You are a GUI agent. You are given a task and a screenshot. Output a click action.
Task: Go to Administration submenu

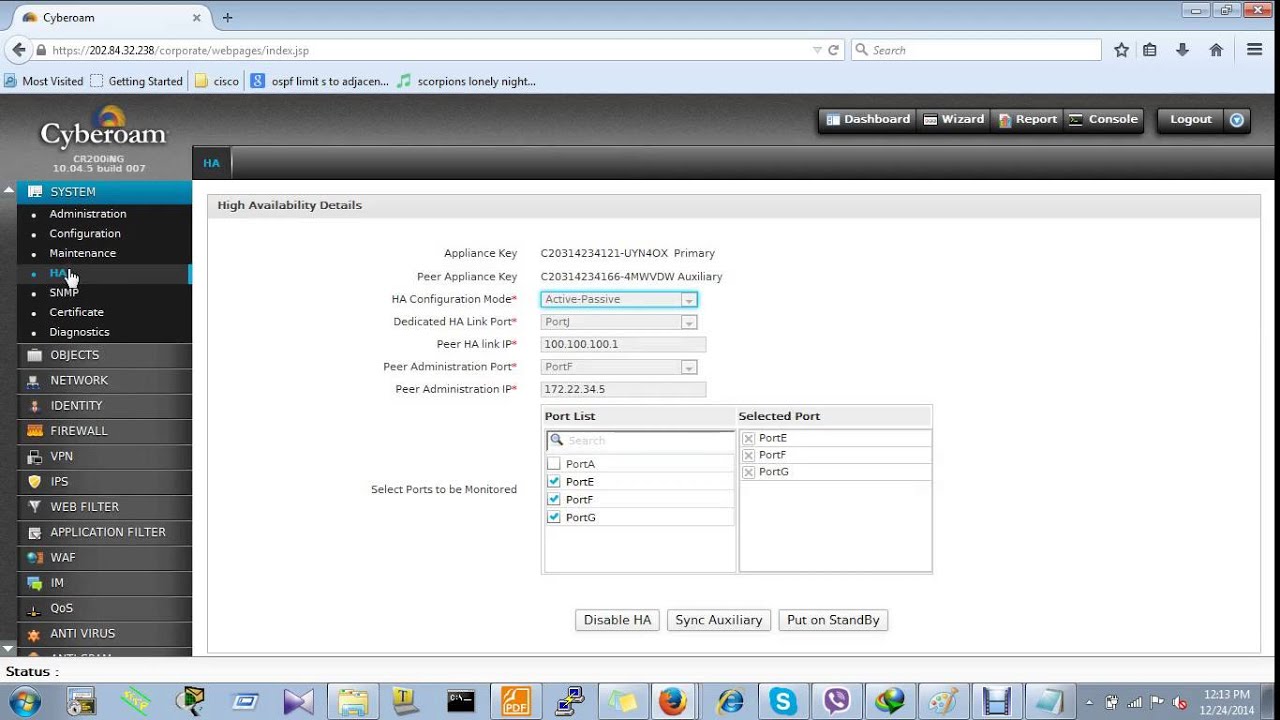click(88, 214)
